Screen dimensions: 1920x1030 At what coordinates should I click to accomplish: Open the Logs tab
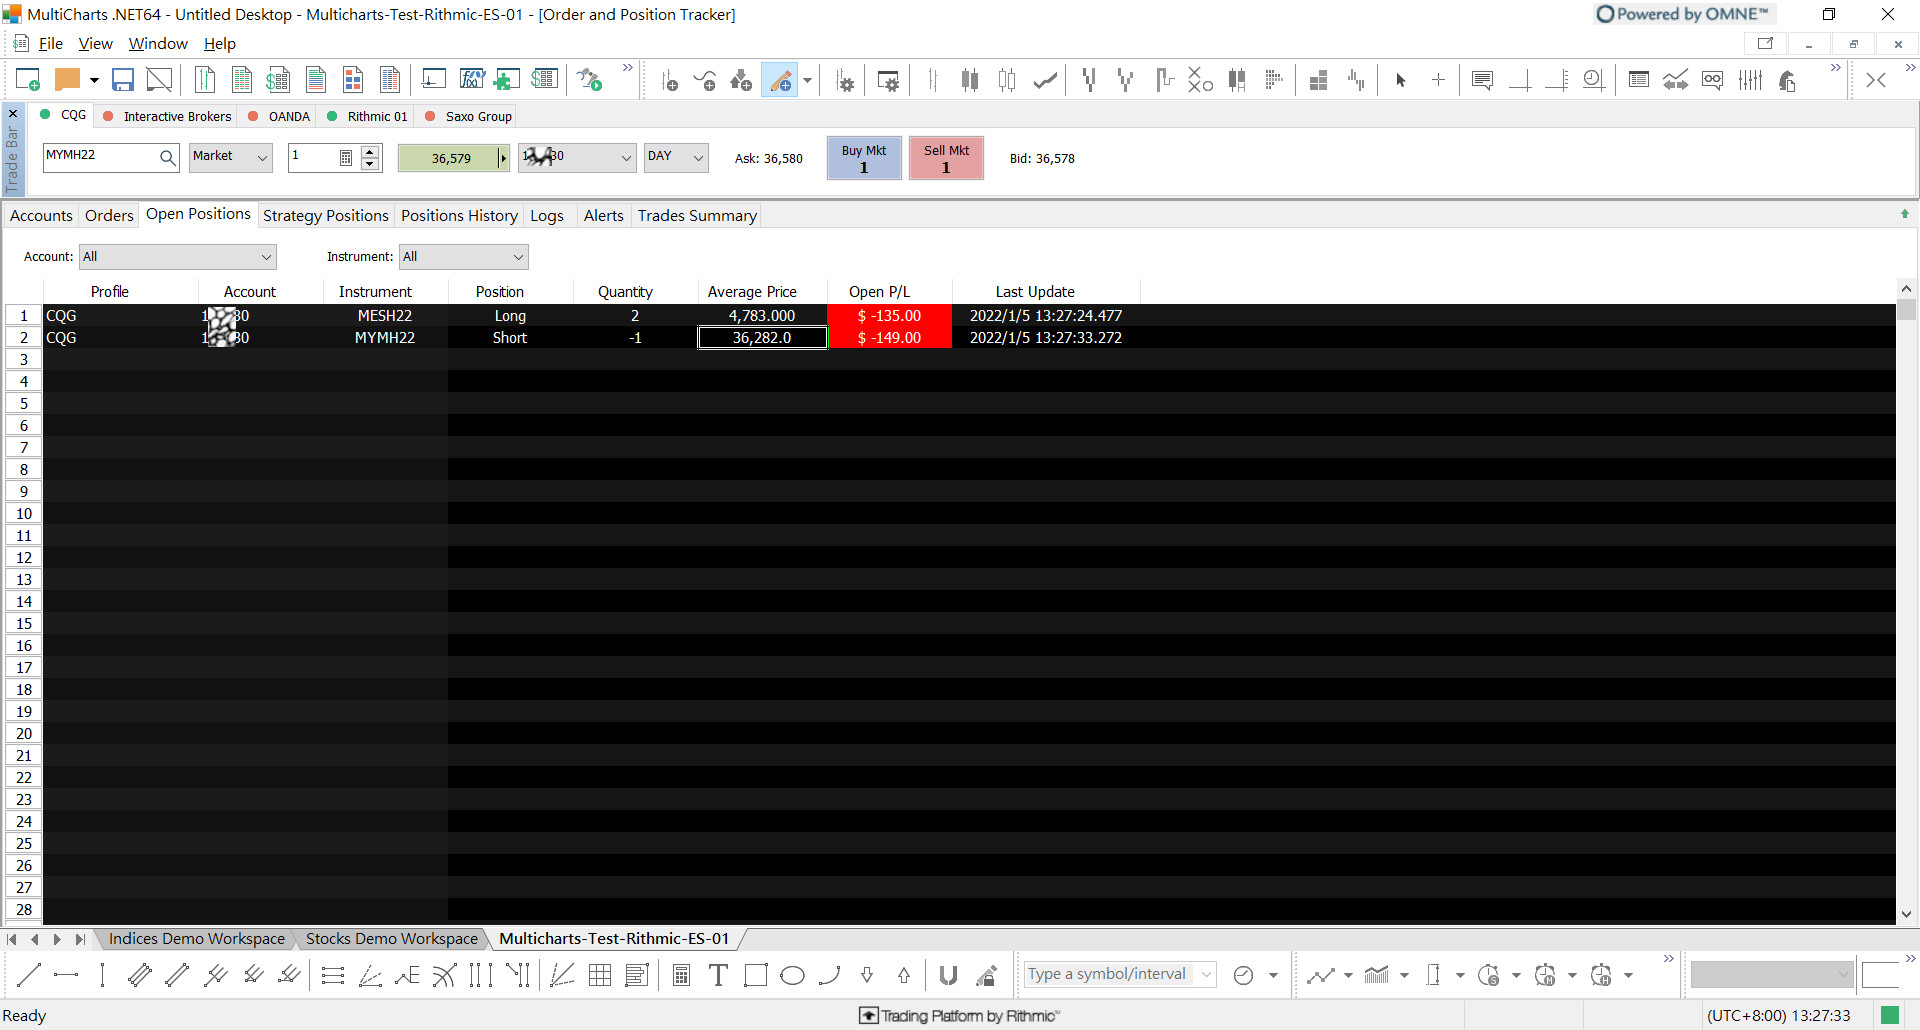click(x=547, y=216)
